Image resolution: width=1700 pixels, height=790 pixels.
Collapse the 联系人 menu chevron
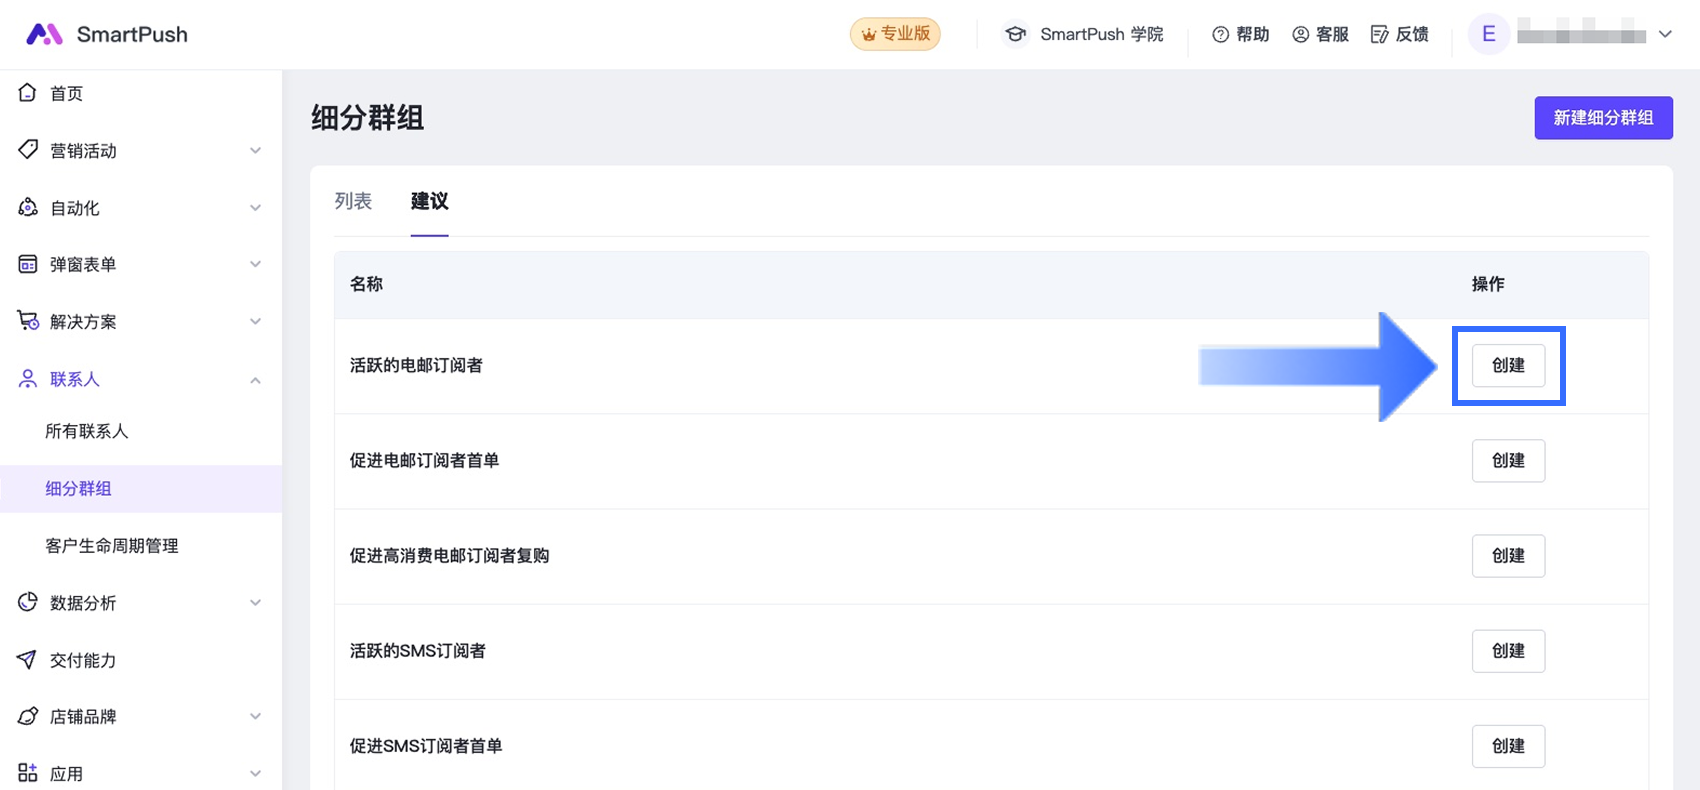[x=255, y=380]
